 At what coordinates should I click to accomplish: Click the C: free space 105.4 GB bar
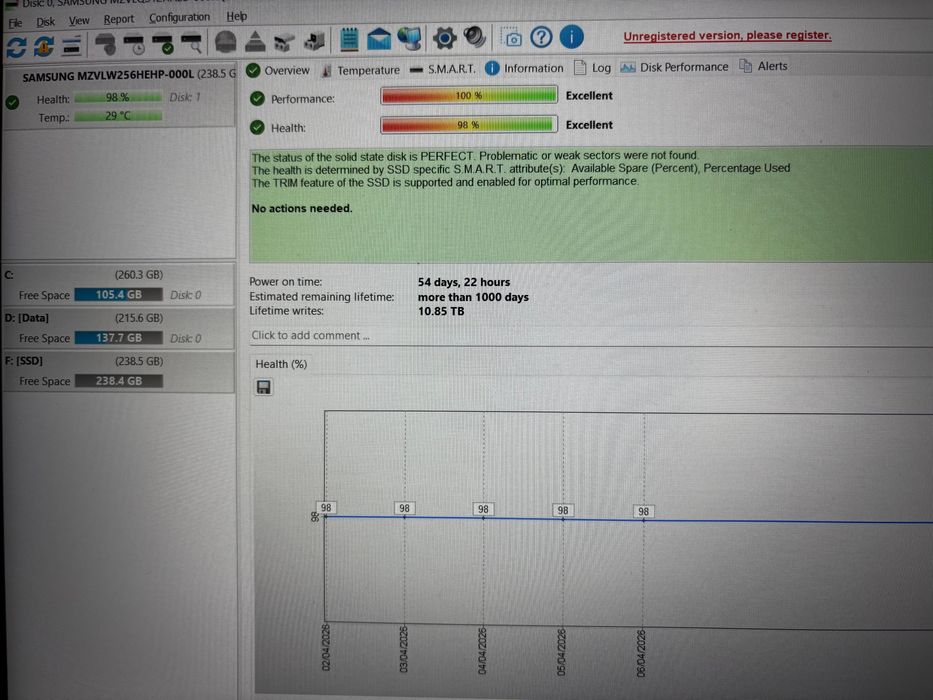[x=118, y=295]
